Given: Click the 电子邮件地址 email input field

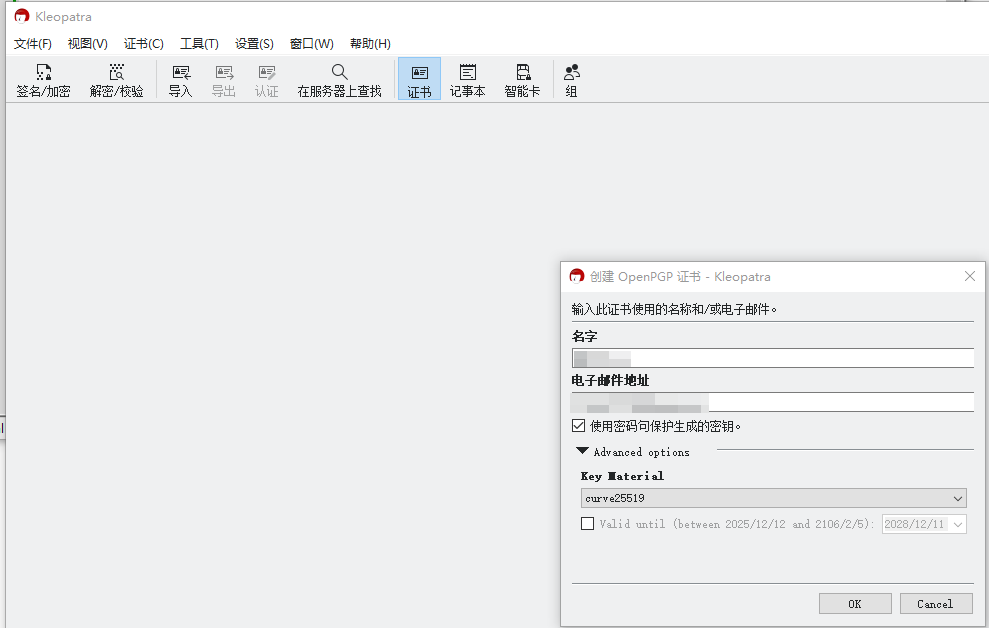Looking at the screenshot, I should [773, 402].
